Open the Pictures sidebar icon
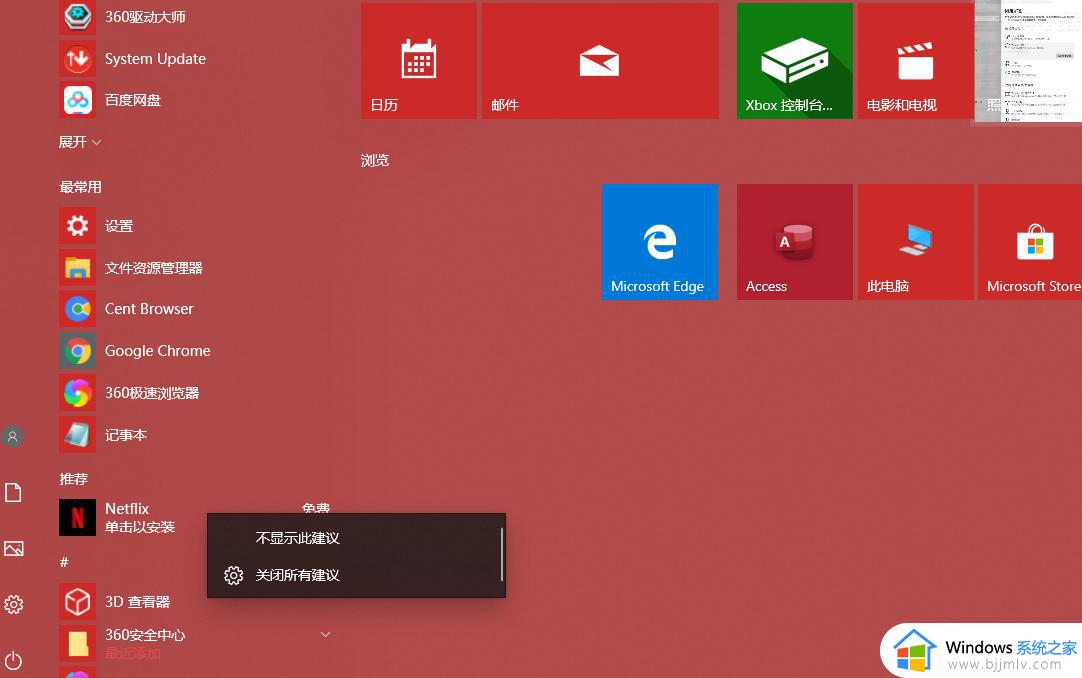This screenshot has height=678, width=1082. coord(14,548)
